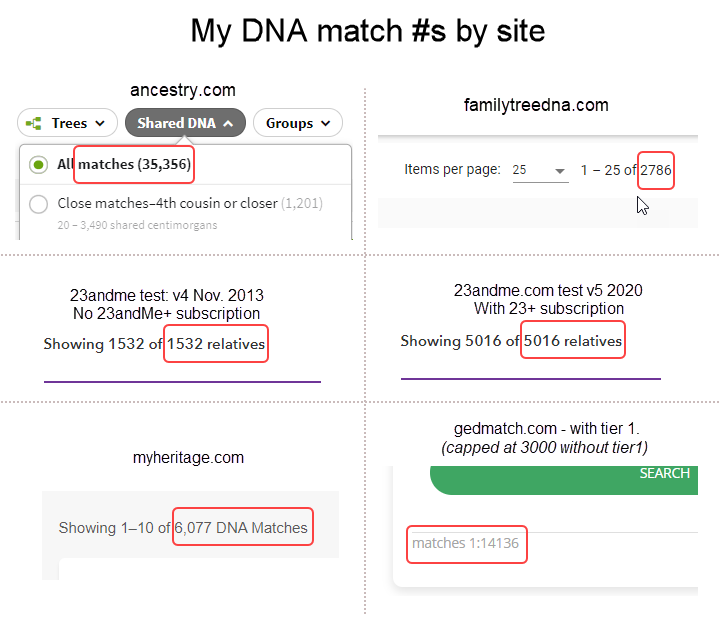The height and width of the screenshot is (620, 720).
Task: Click the 6,077 DNA Matches text
Action: [241, 528]
